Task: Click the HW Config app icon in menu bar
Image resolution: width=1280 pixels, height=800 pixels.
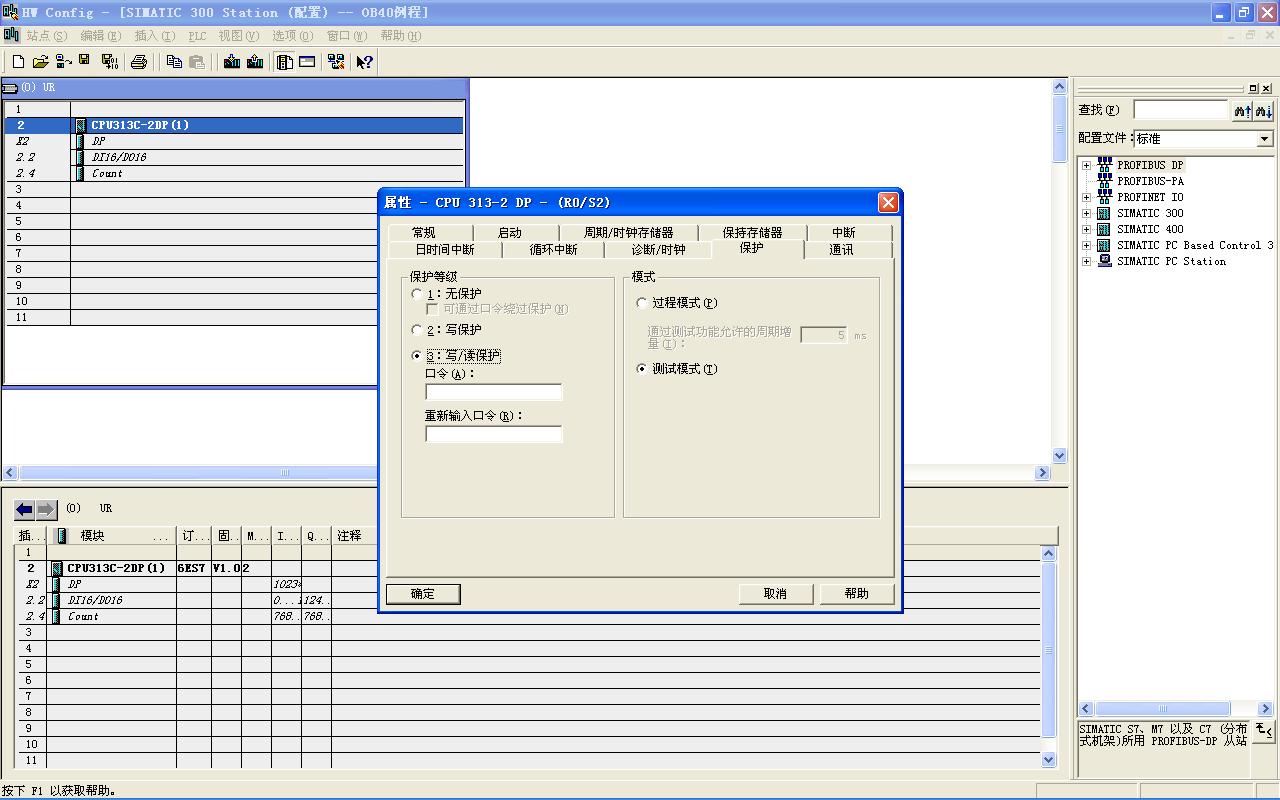Action: pos(11,36)
